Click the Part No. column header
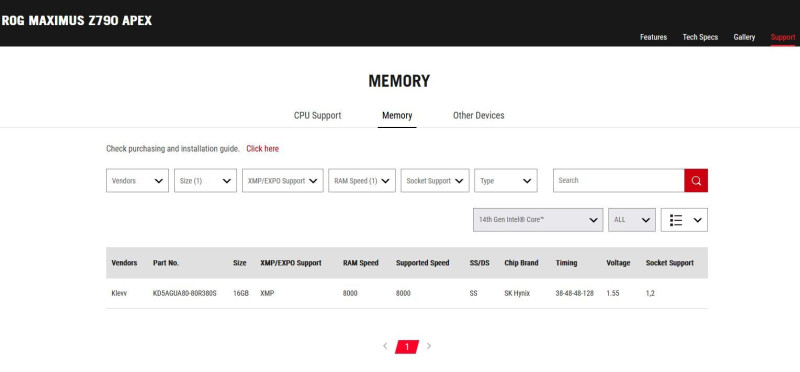 pyautogui.click(x=166, y=263)
